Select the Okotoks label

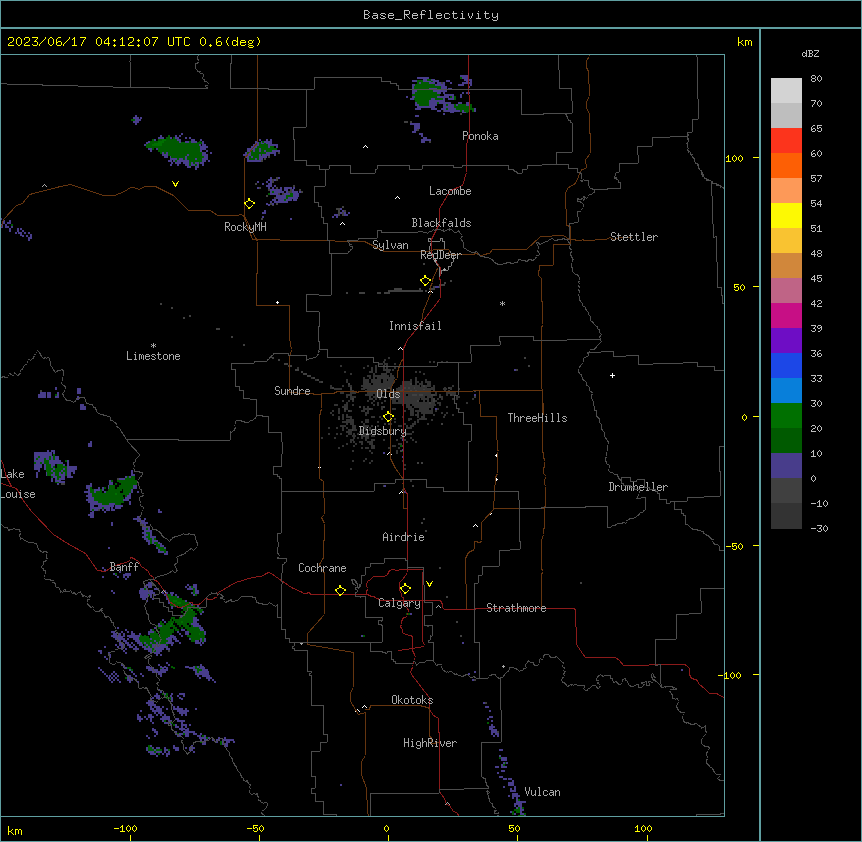(x=412, y=700)
